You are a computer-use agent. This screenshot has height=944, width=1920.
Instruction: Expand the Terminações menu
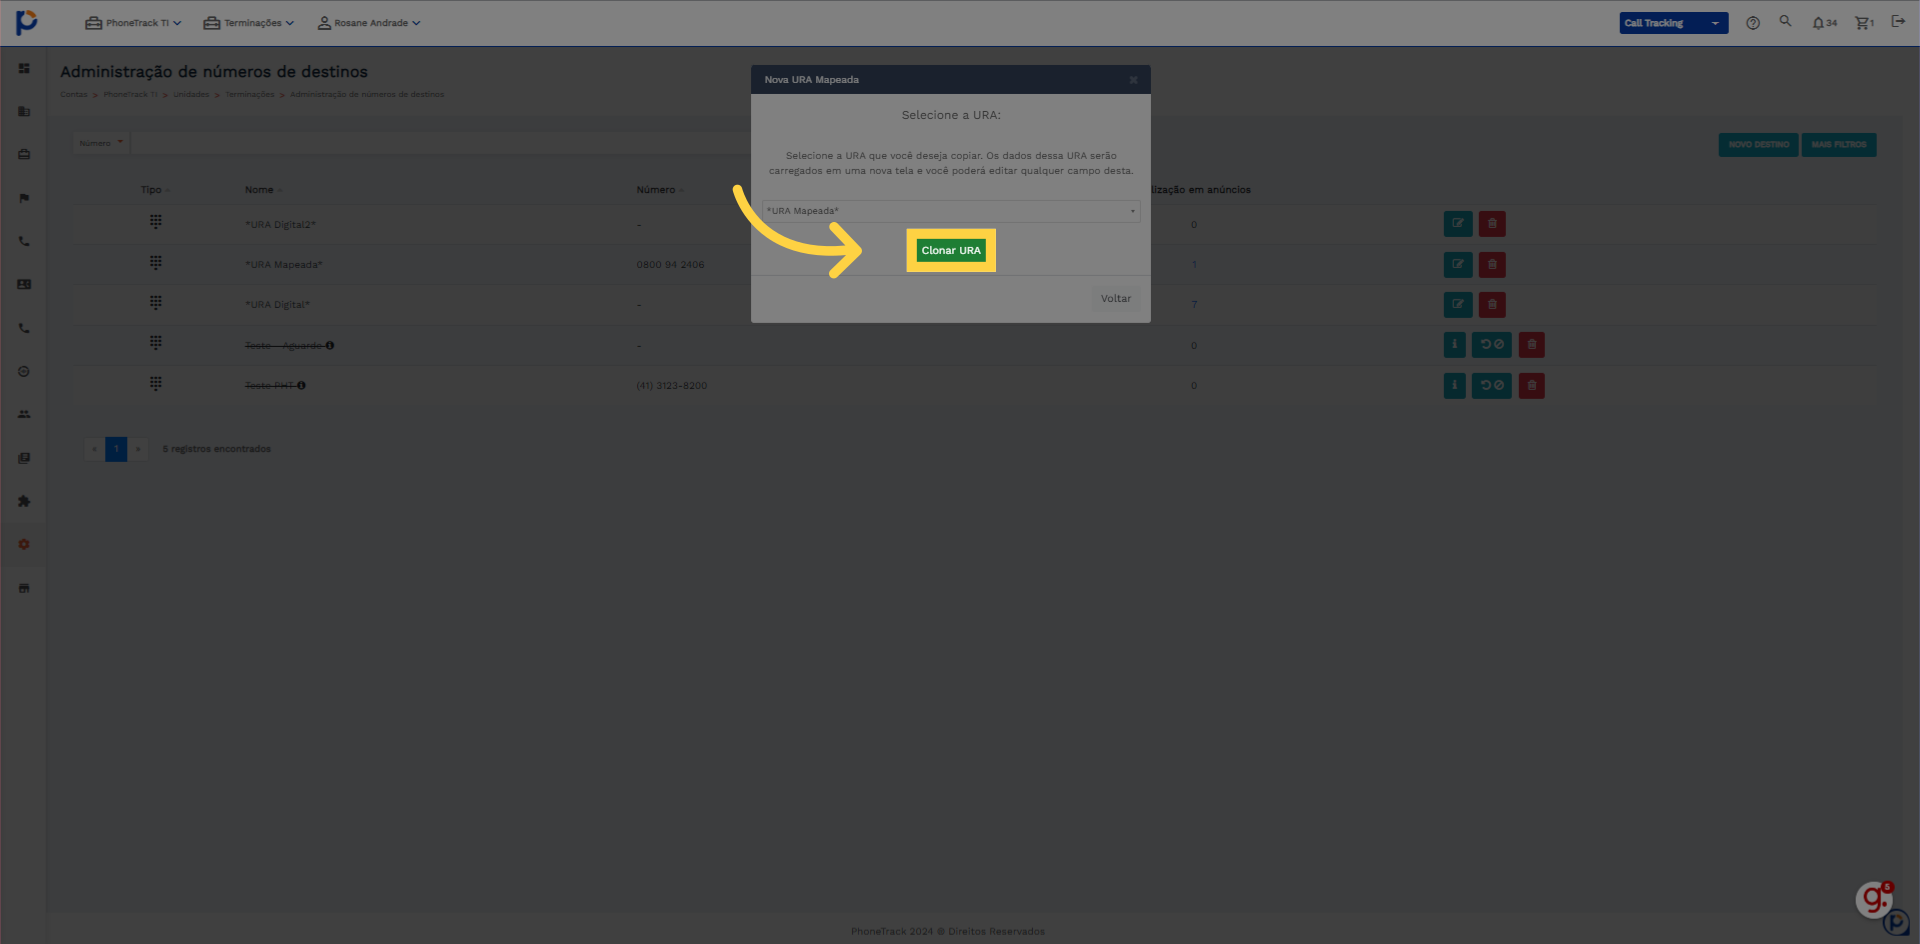click(249, 23)
